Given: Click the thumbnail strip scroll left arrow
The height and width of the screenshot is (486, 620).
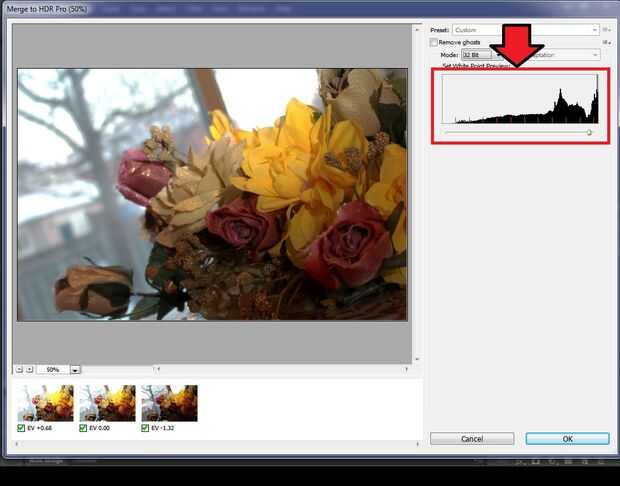Looking at the screenshot, I should 16,444.
